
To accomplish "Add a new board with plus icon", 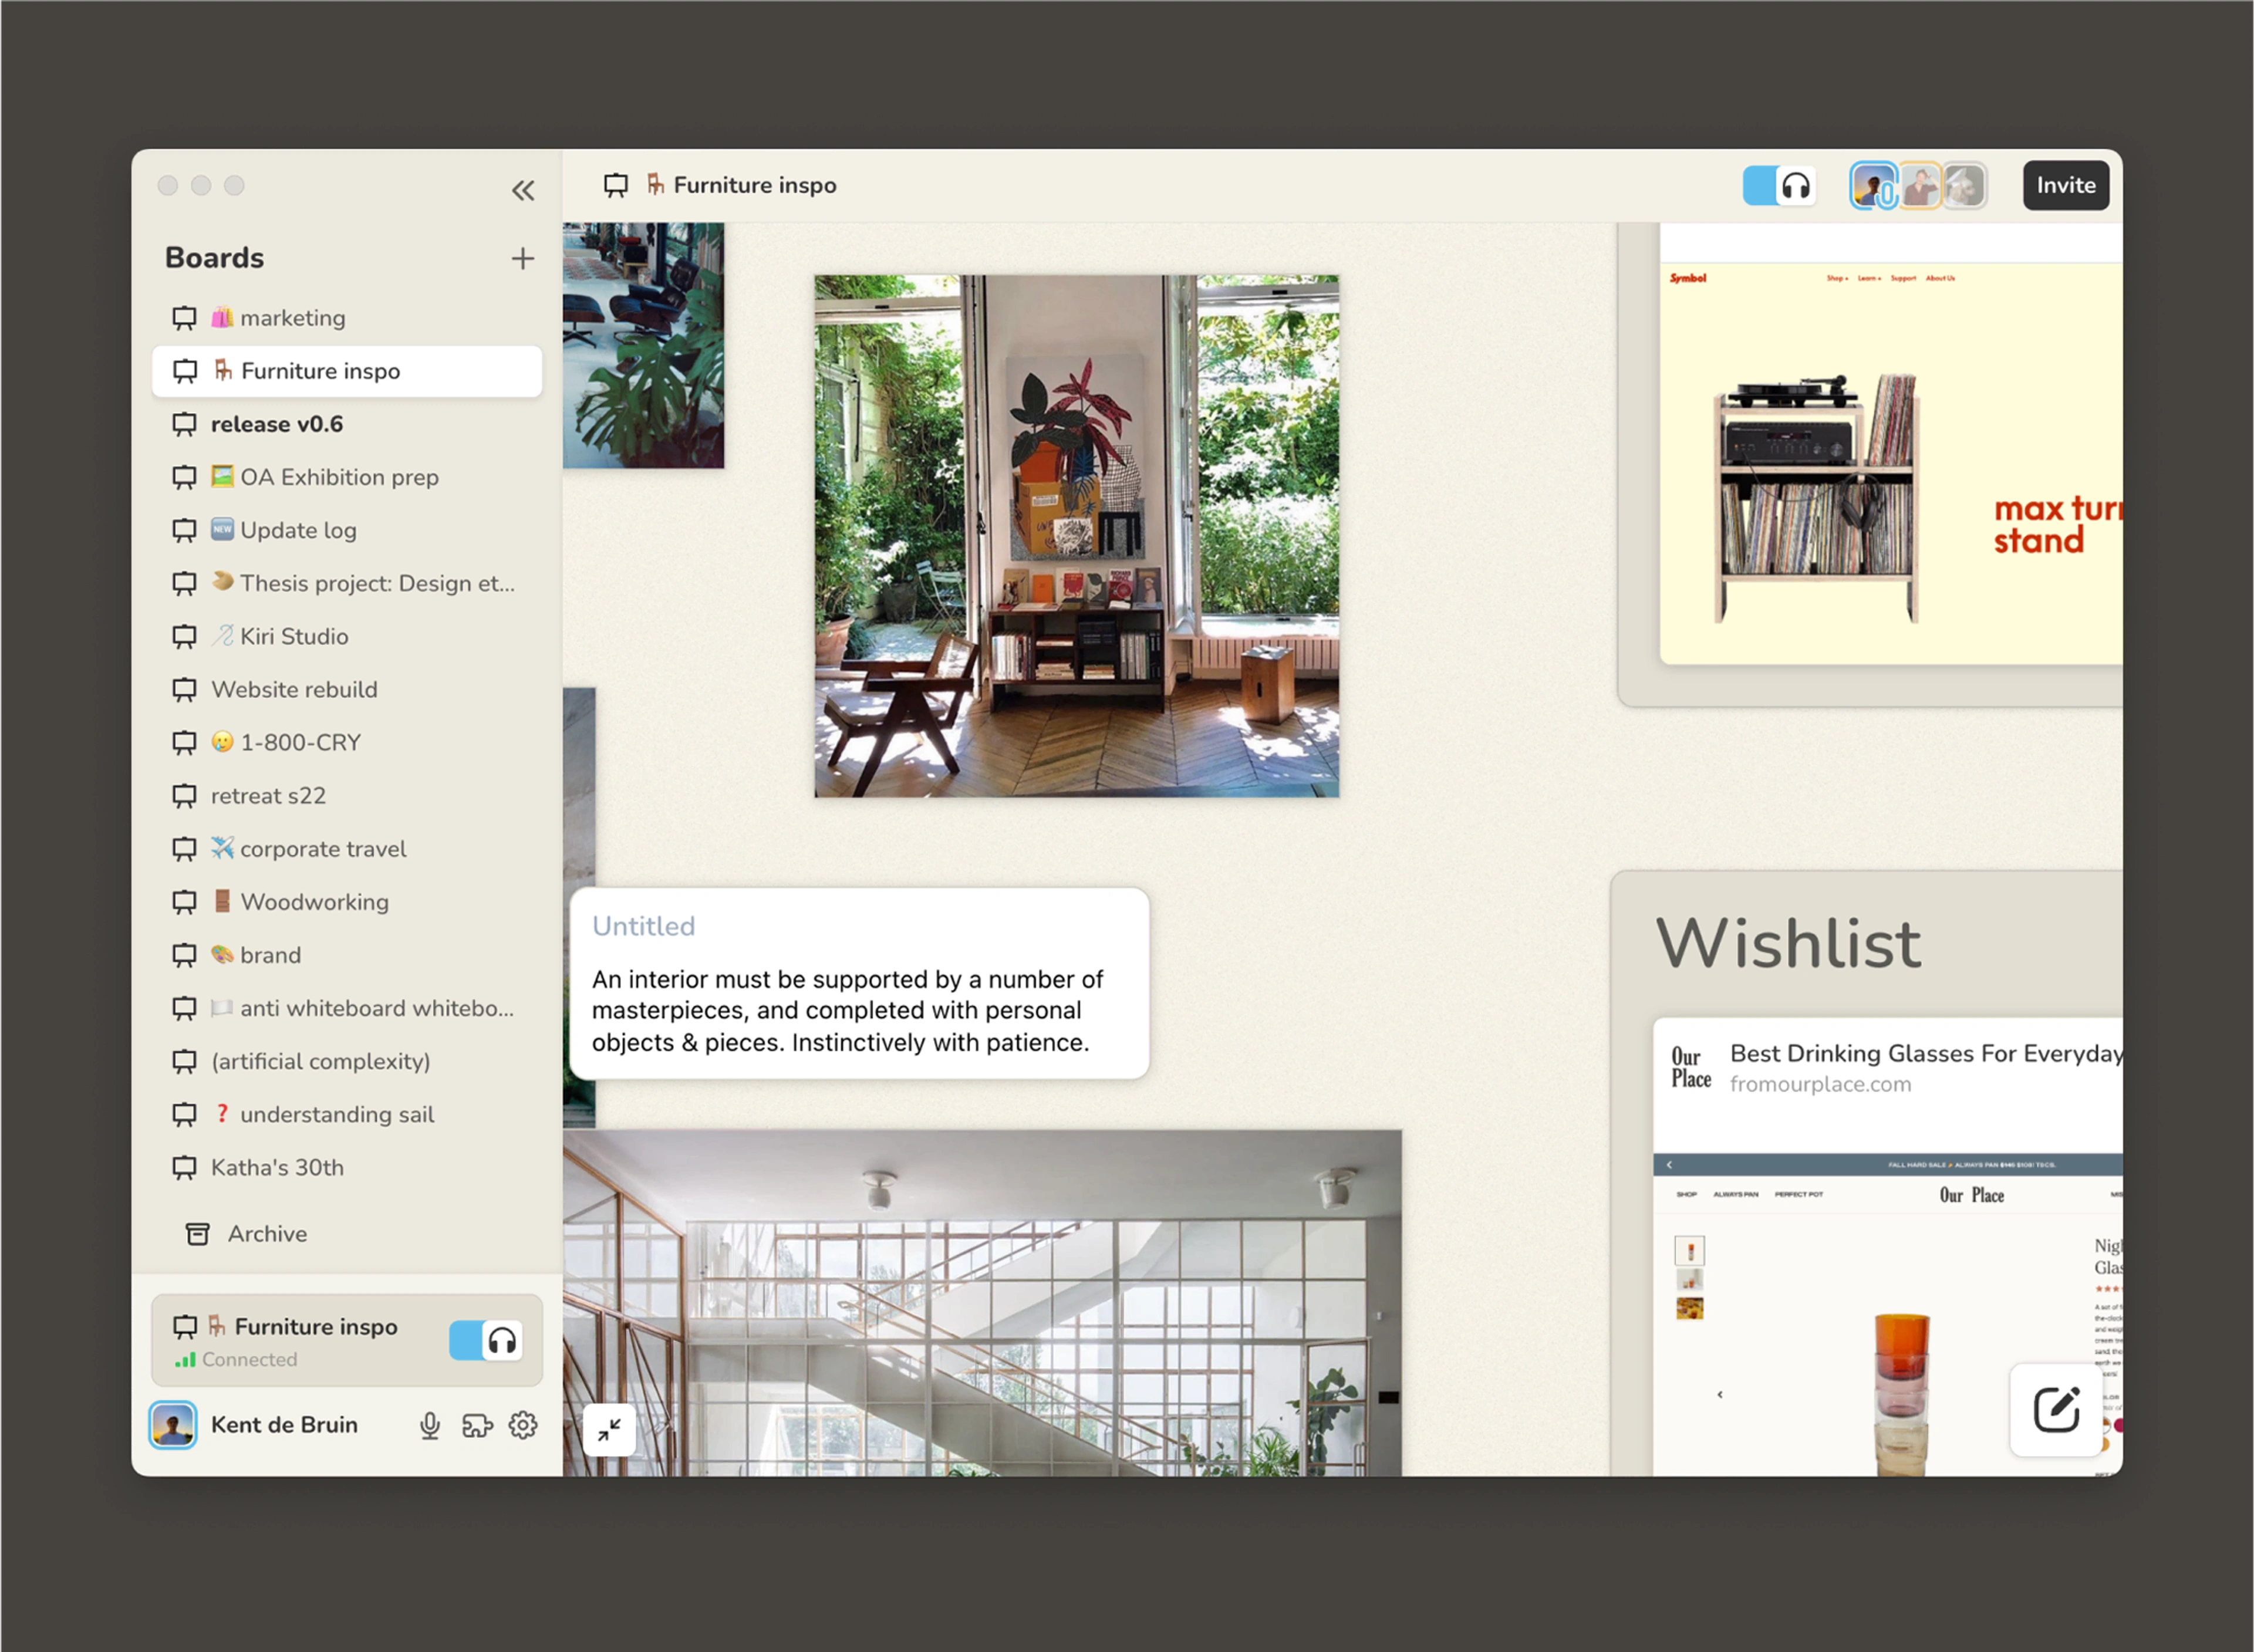I will tap(522, 259).
